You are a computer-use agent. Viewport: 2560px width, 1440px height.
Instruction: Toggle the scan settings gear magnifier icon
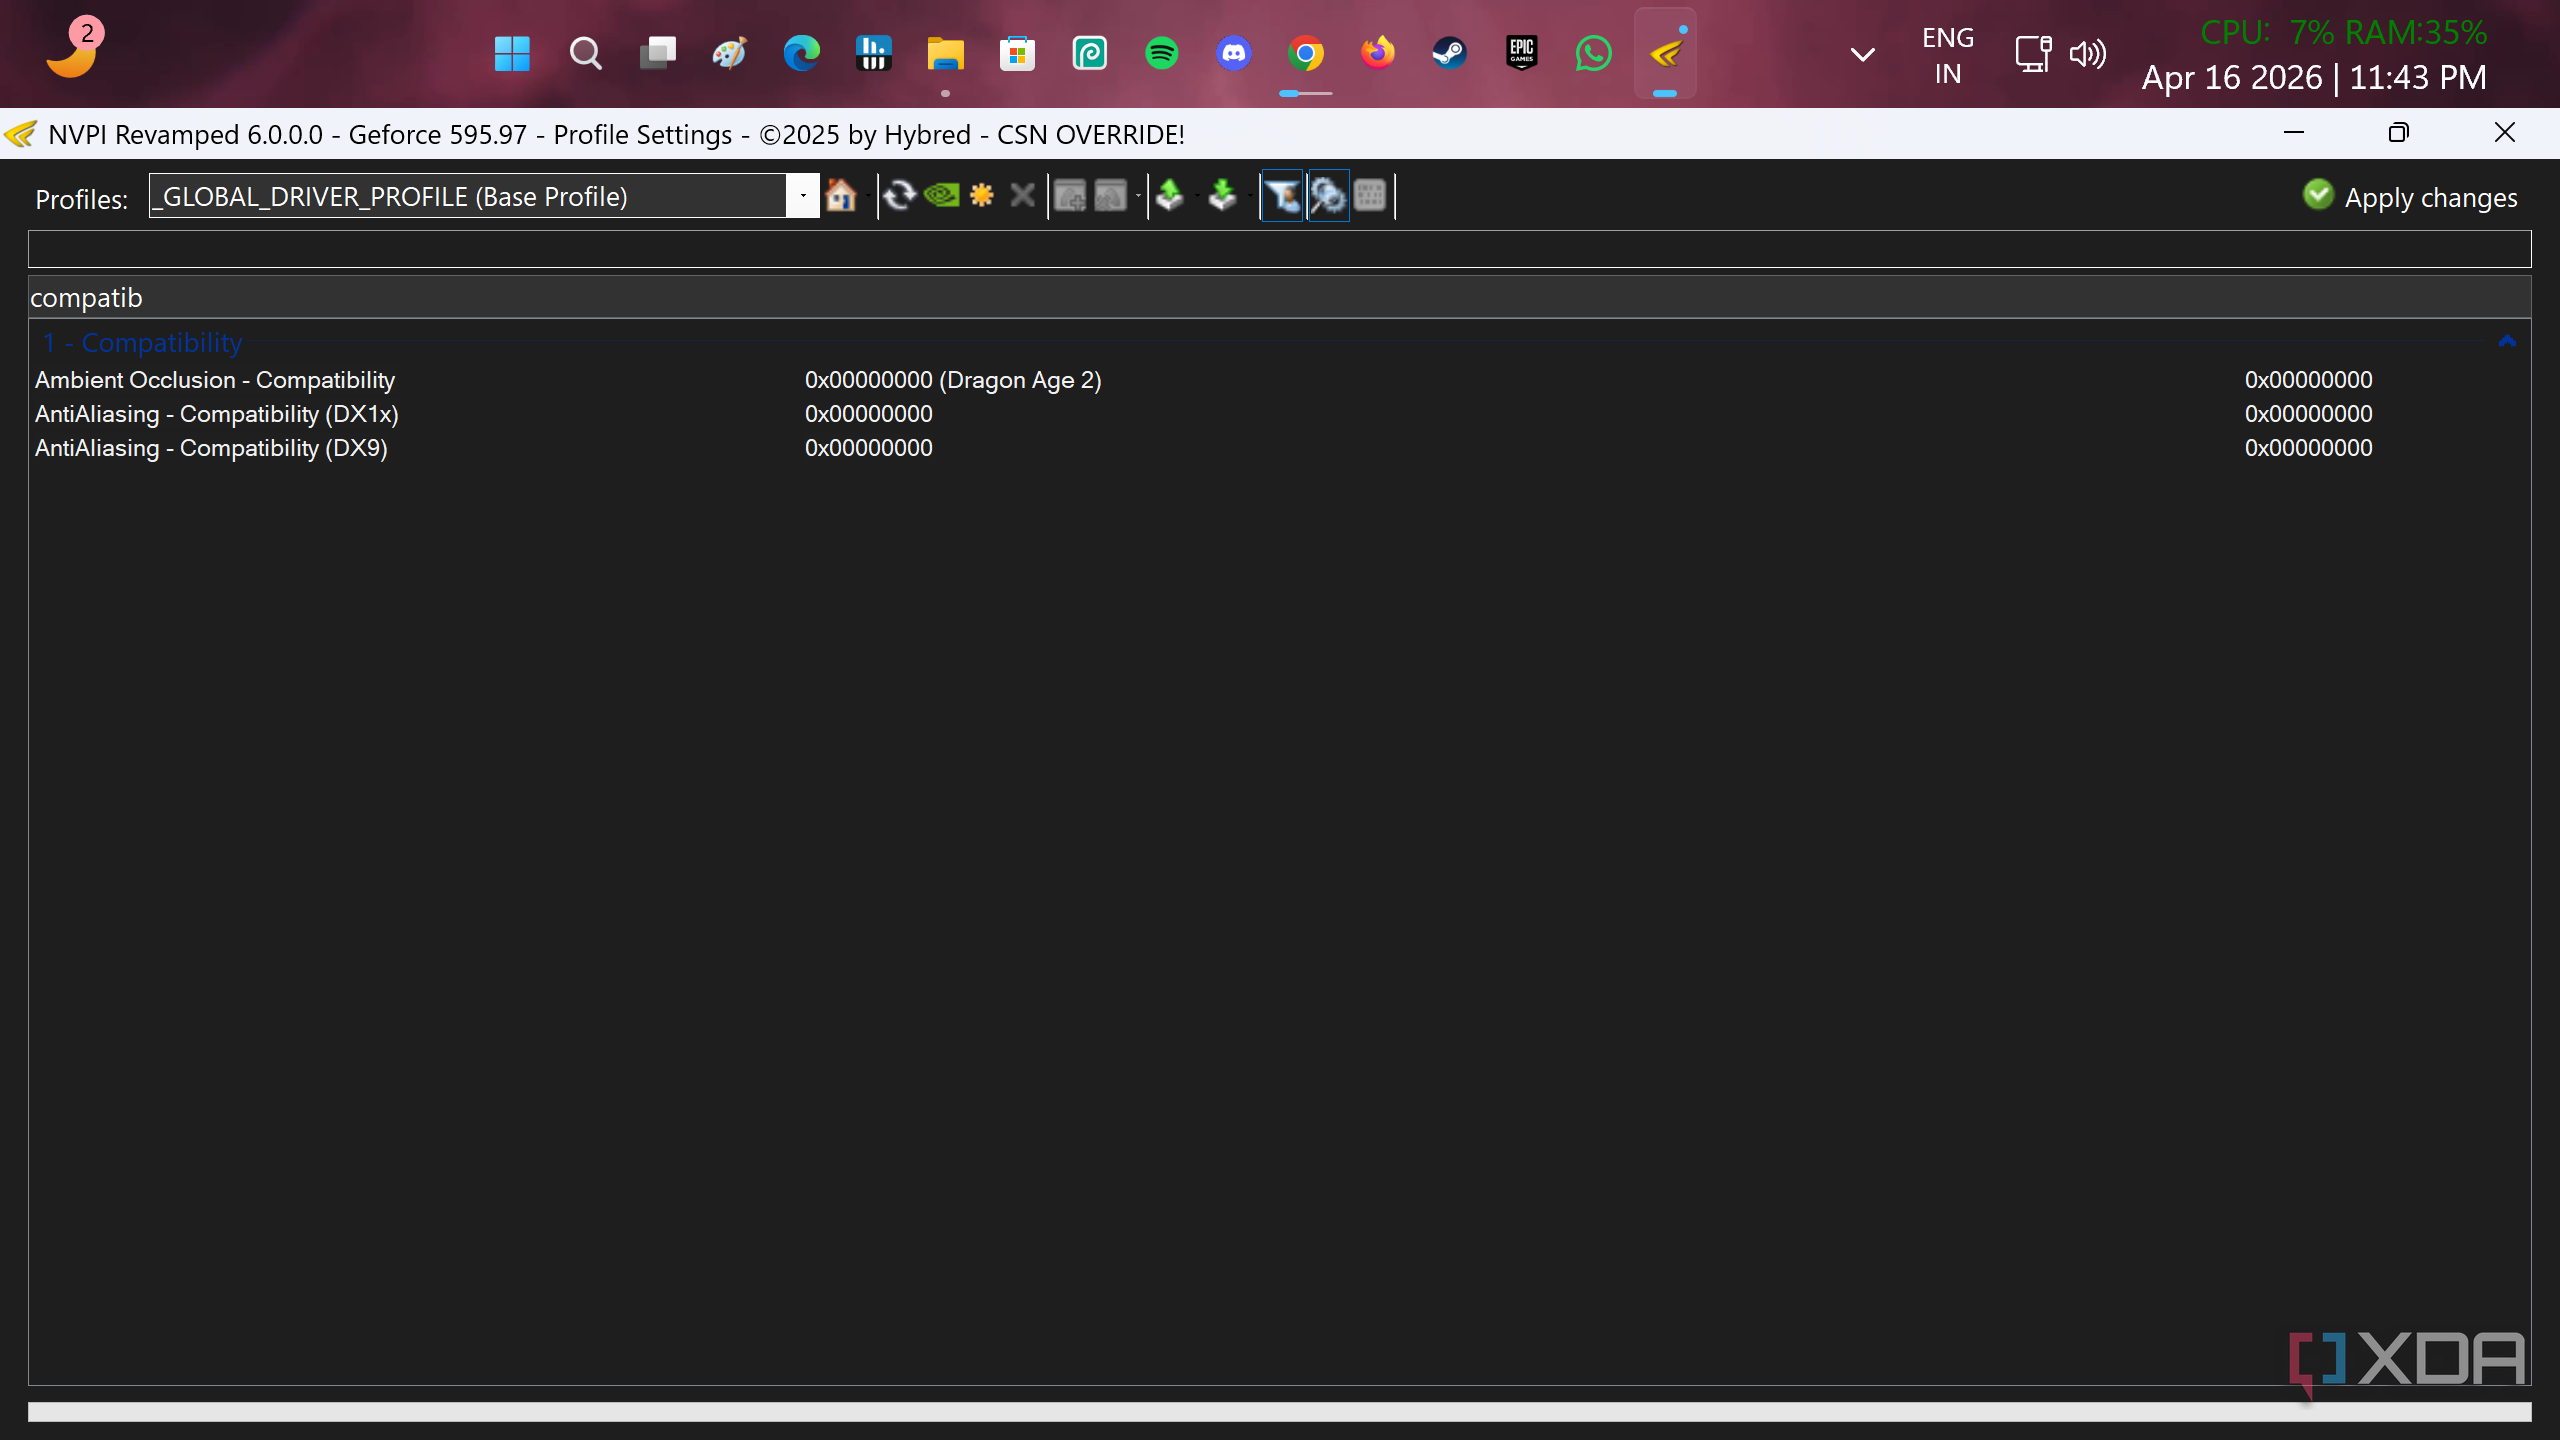point(1328,195)
